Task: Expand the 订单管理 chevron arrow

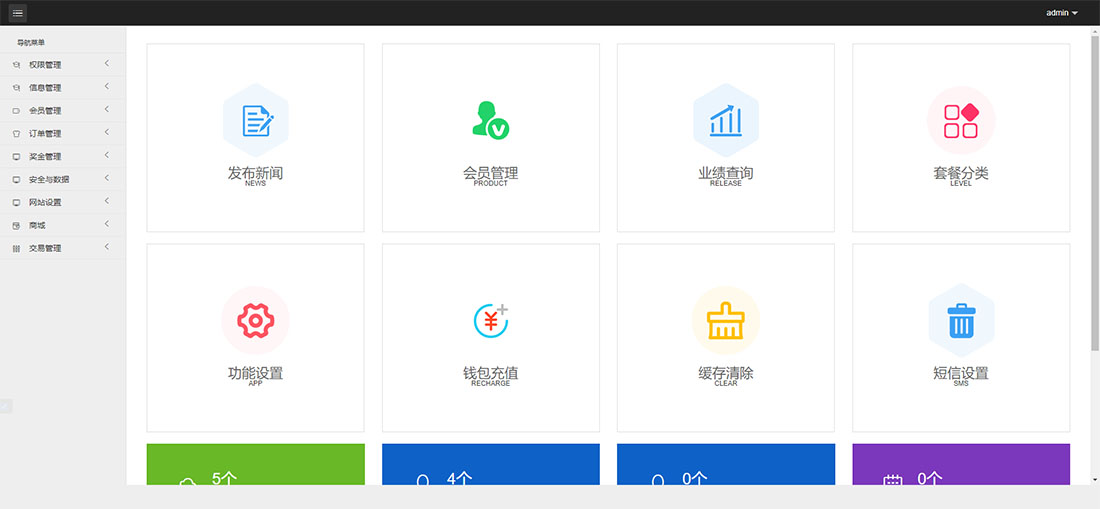Action: (x=107, y=133)
